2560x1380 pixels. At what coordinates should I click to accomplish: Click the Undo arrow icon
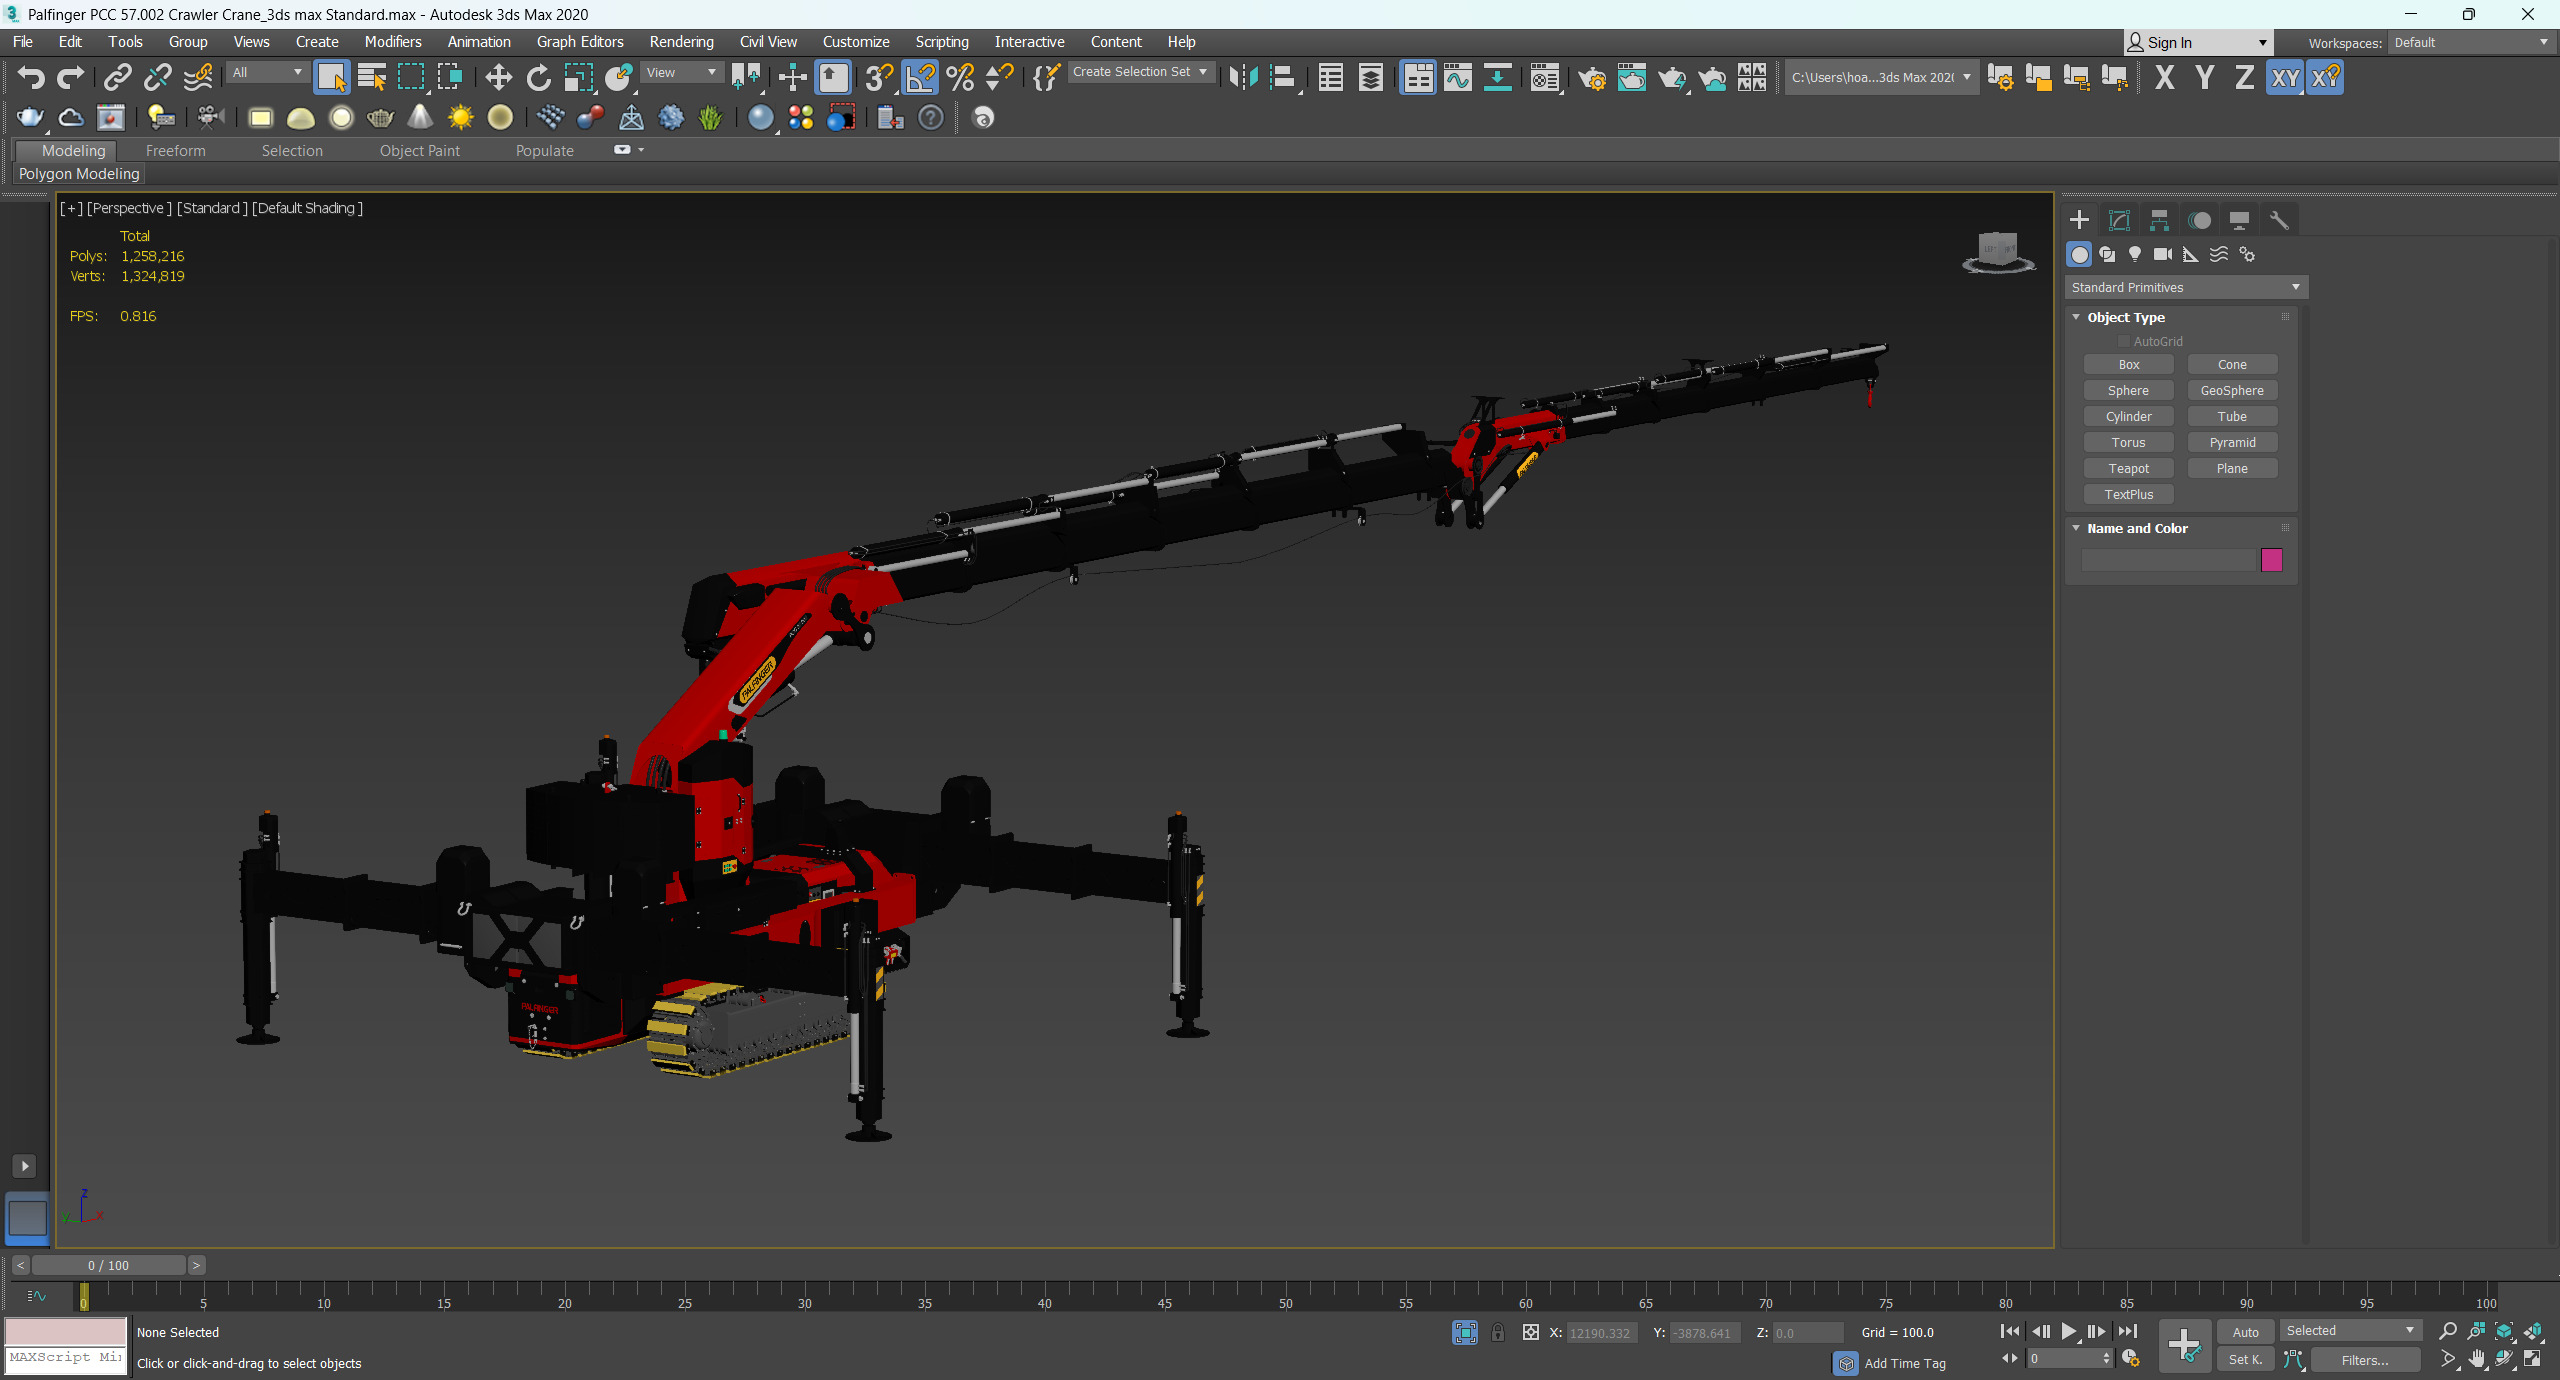[x=31, y=77]
